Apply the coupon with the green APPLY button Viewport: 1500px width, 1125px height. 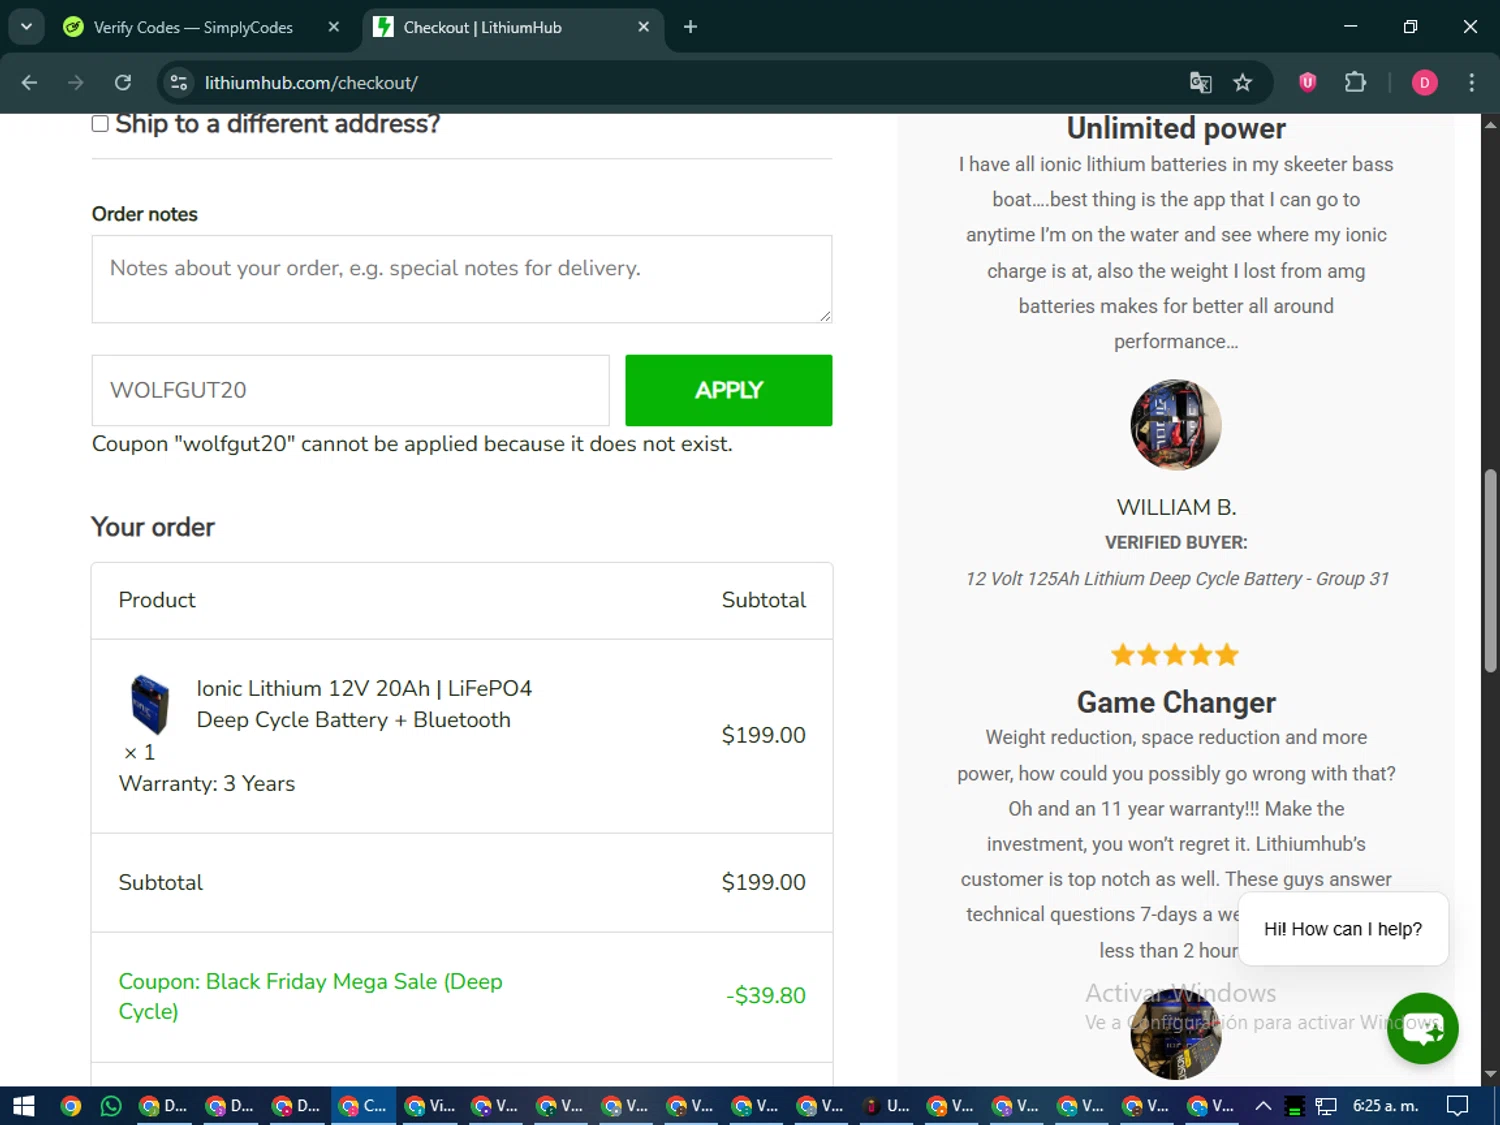click(728, 390)
